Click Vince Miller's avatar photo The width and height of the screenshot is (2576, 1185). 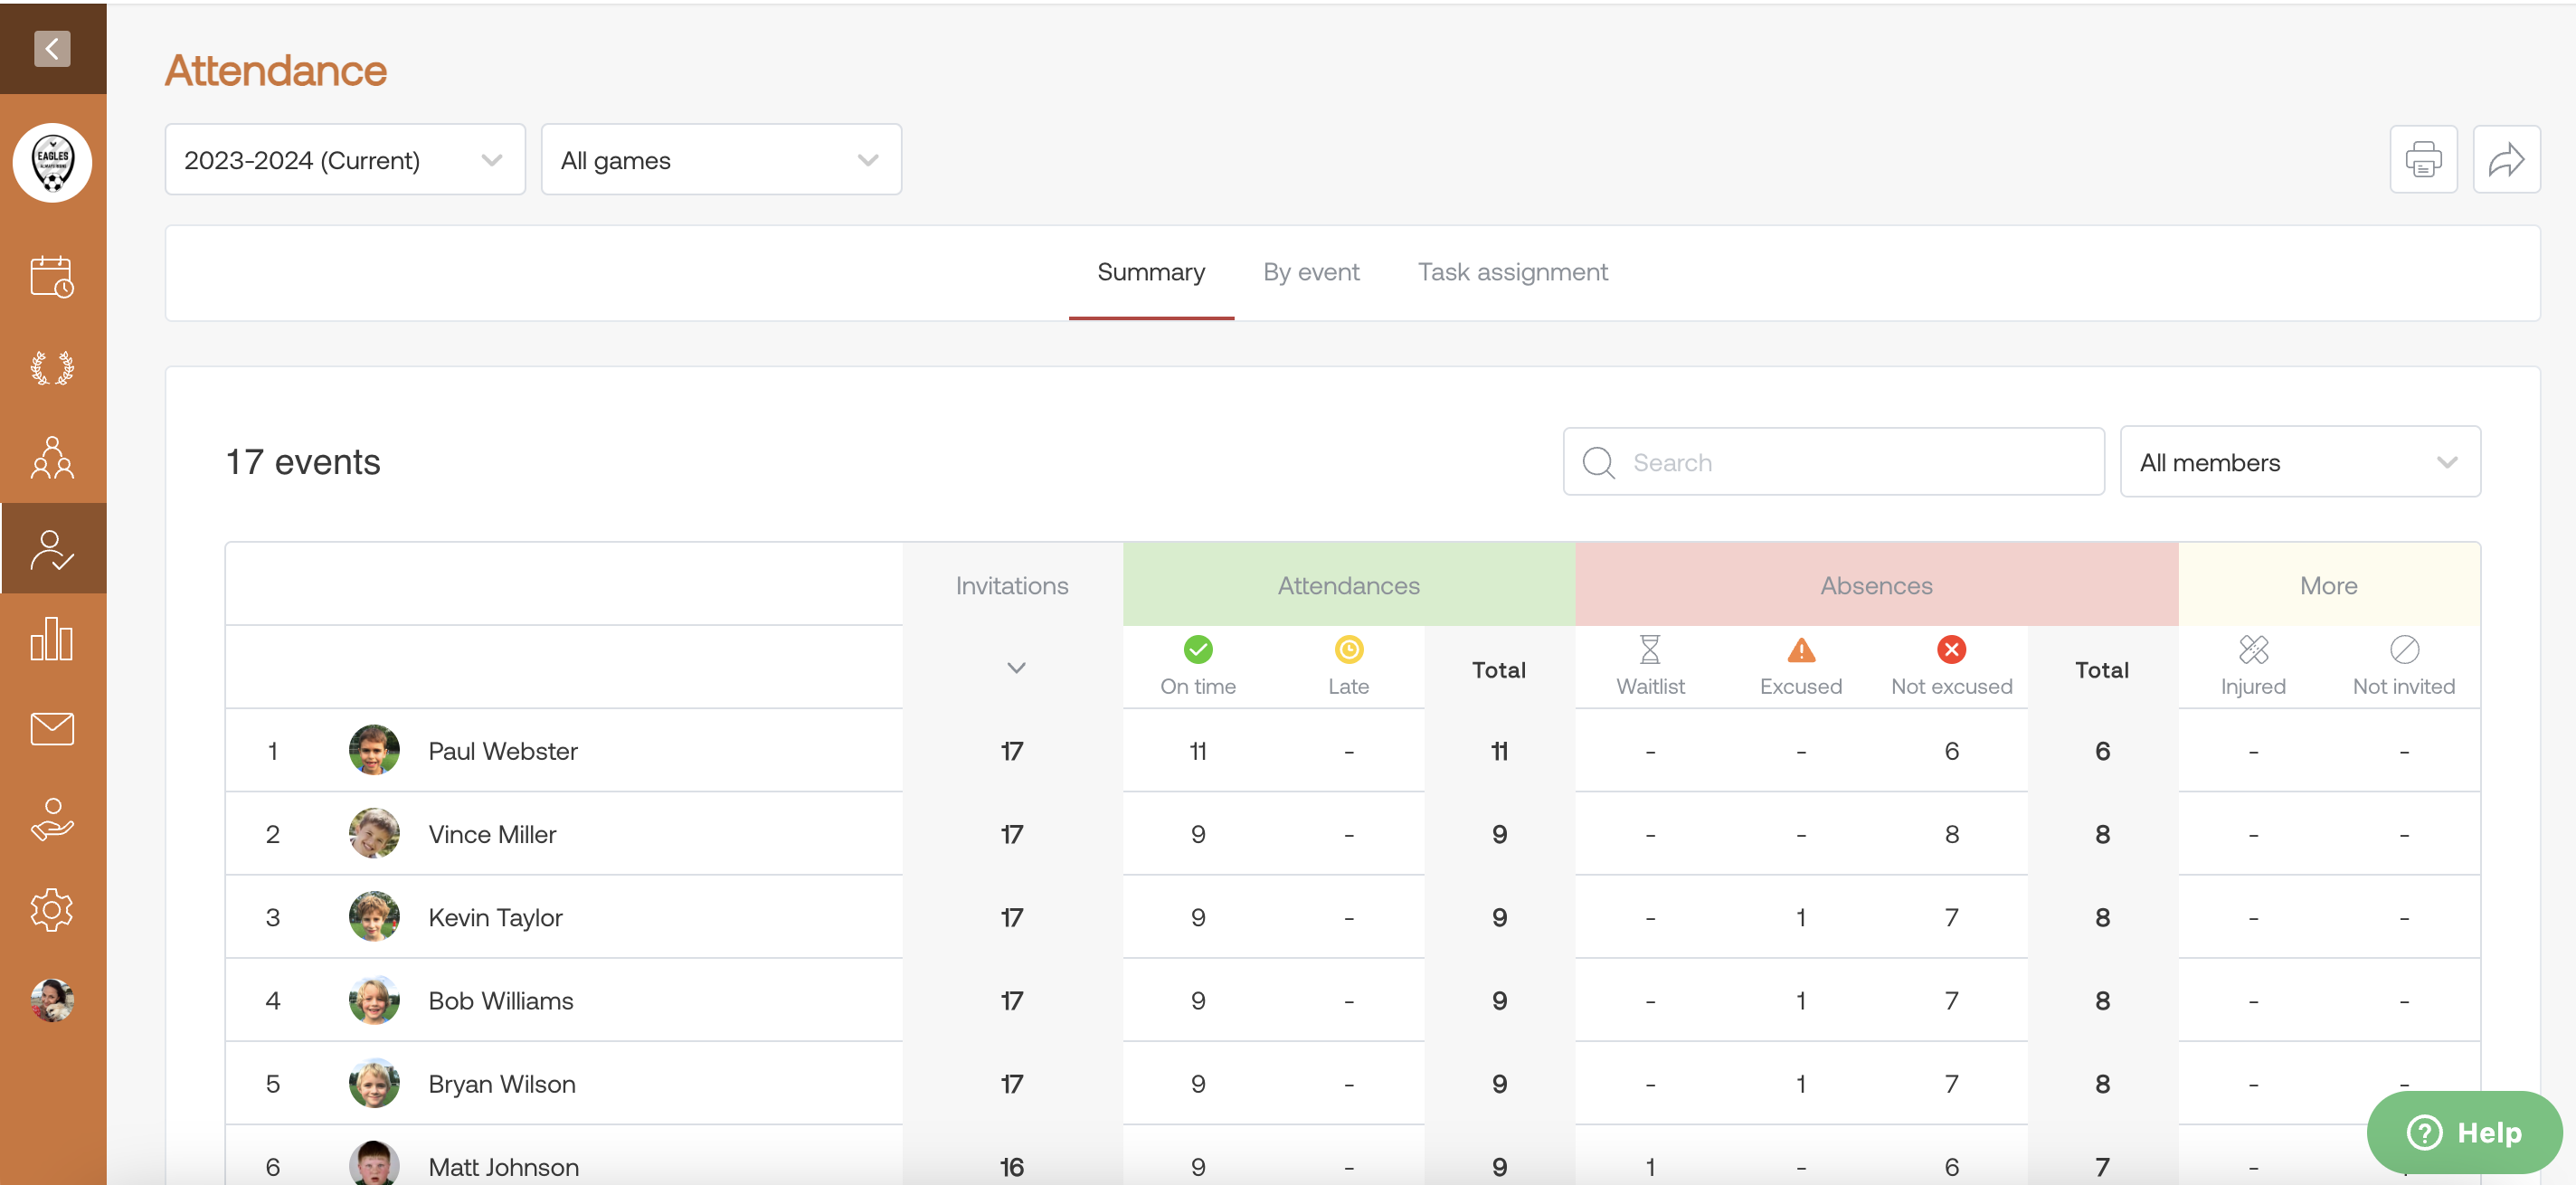[x=374, y=833]
